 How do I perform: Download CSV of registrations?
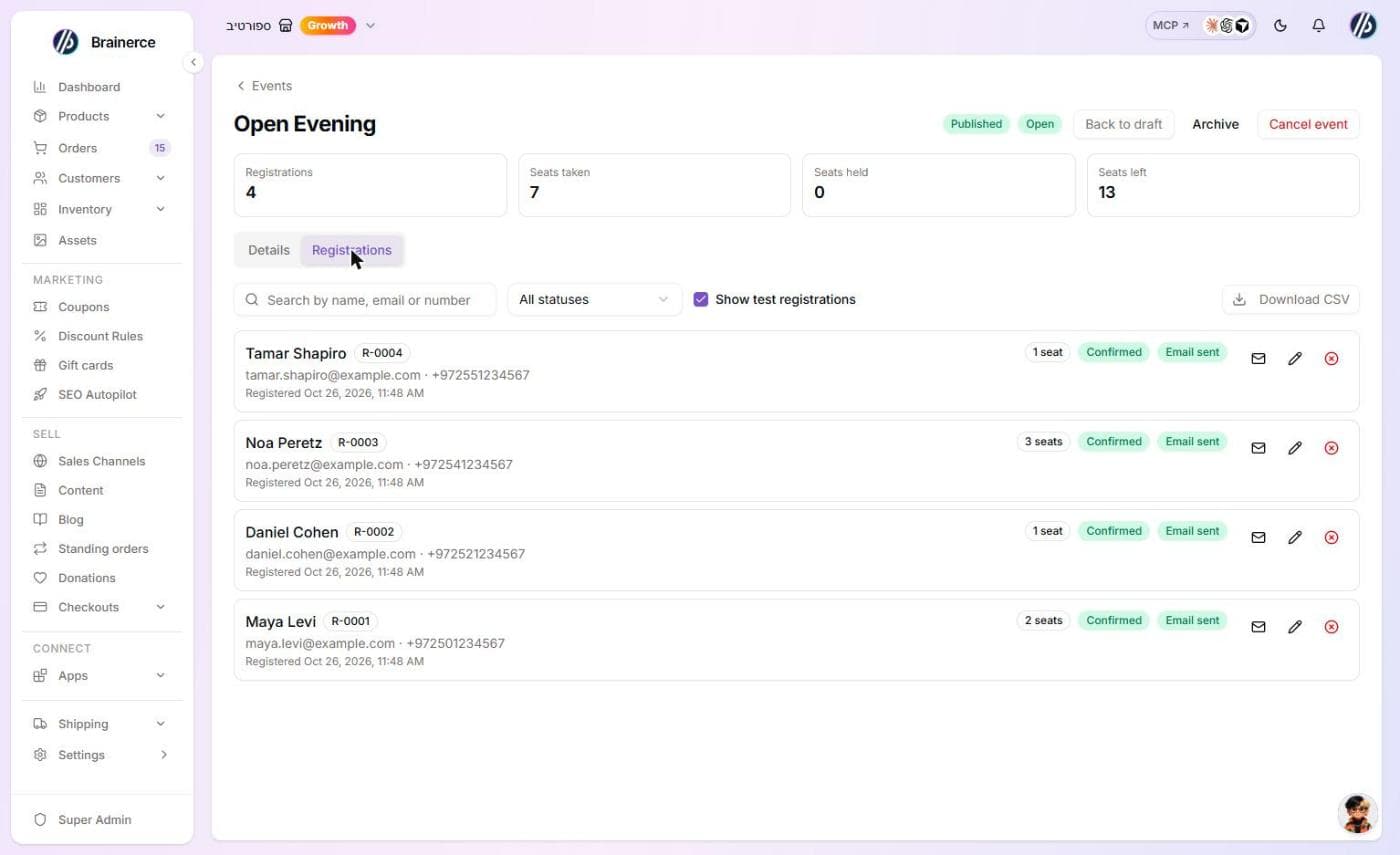coord(1291,299)
